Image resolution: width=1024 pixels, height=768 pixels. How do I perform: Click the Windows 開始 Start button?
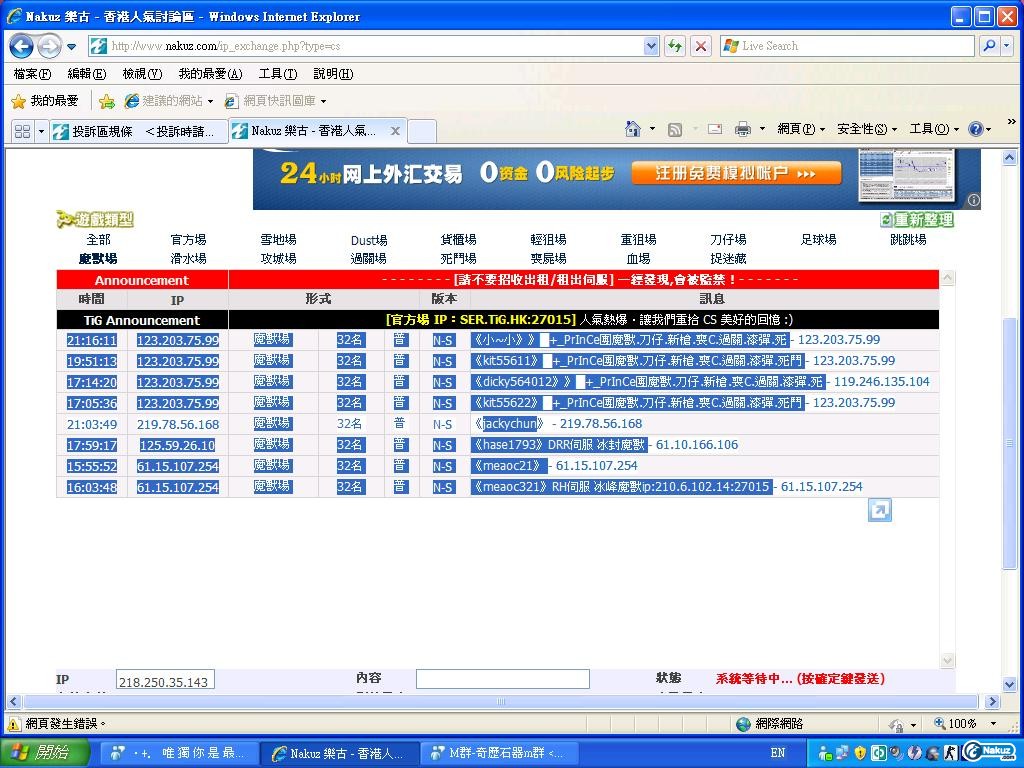tap(45, 752)
